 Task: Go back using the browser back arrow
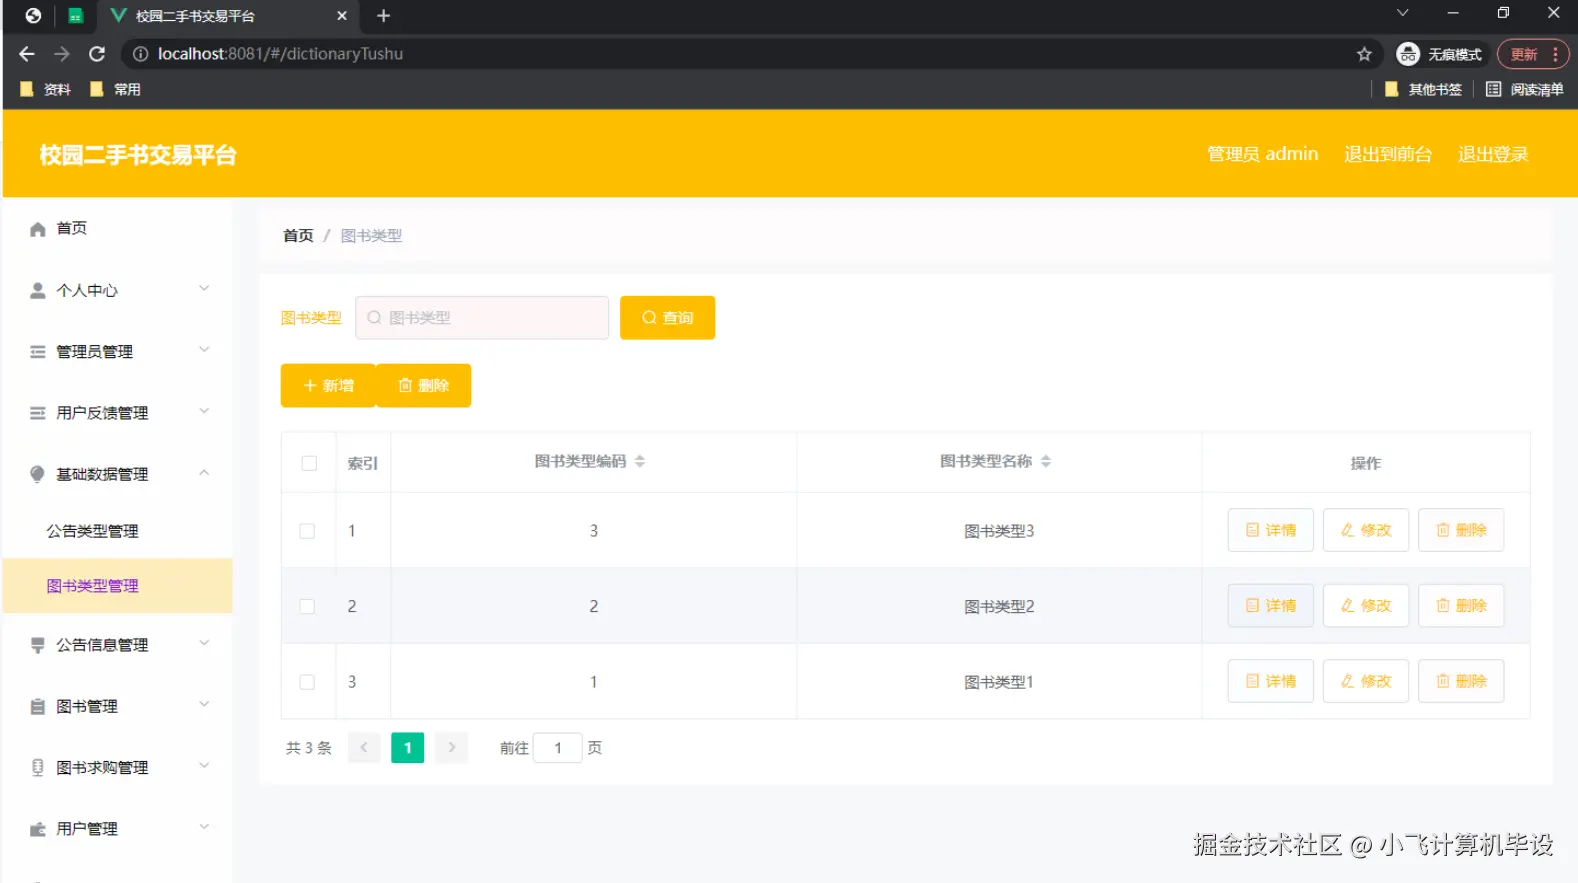click(27, 54)
